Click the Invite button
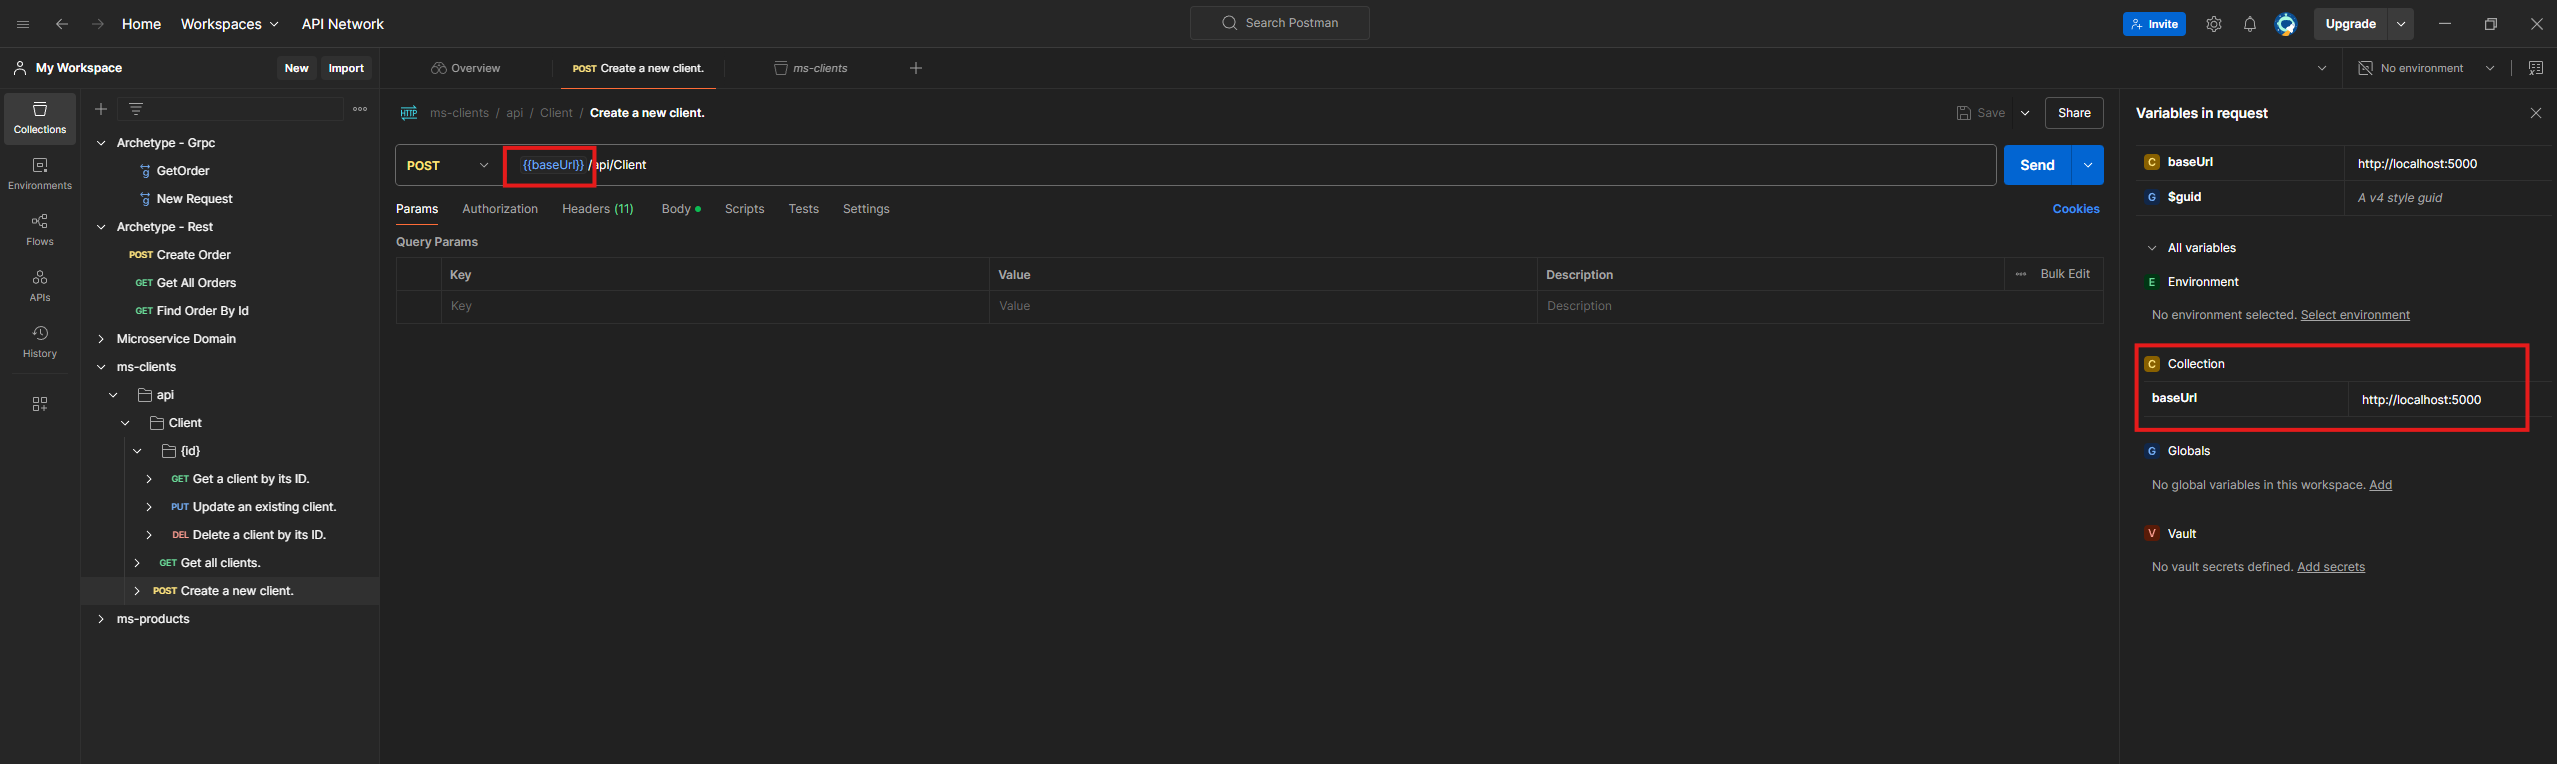The width and height of the screenshot is (2557, 764). 2154,24
